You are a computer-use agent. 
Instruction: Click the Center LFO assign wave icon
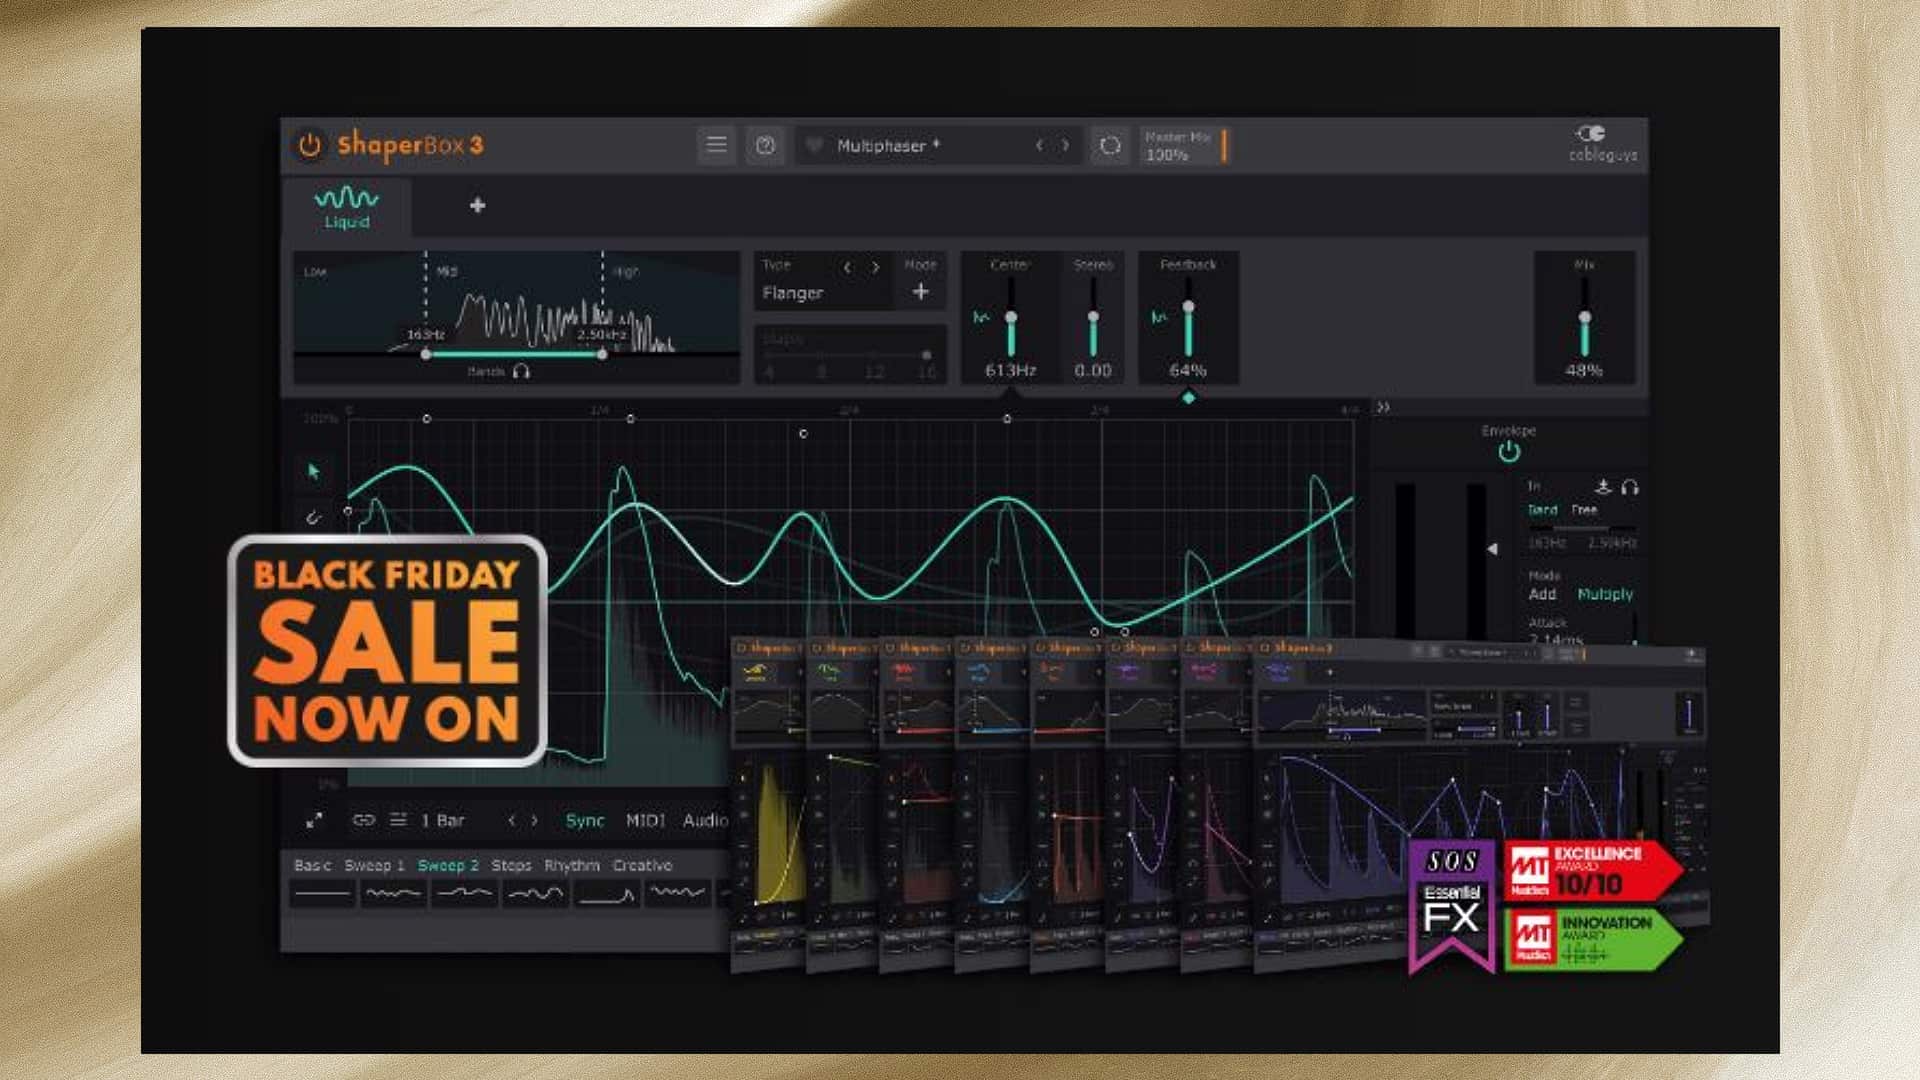(x=981, y=318)
